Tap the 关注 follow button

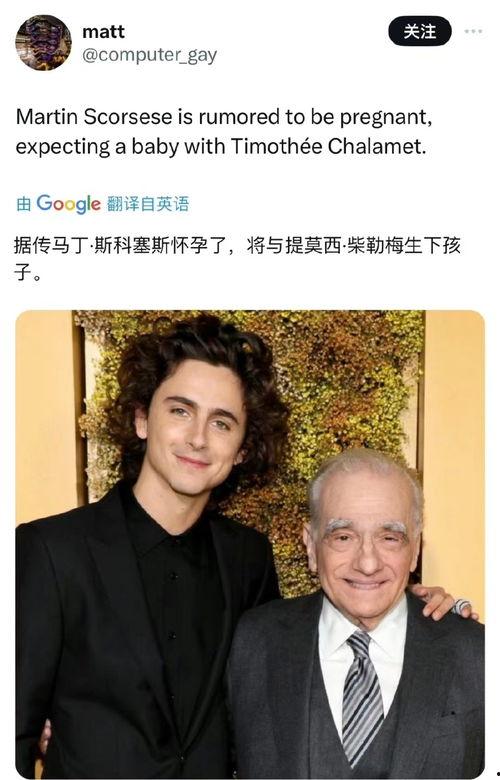[x=419, y=31]
